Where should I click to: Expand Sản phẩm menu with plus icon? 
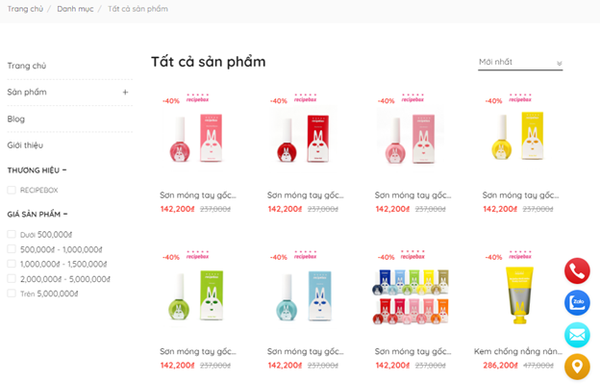tap(125, 92)
